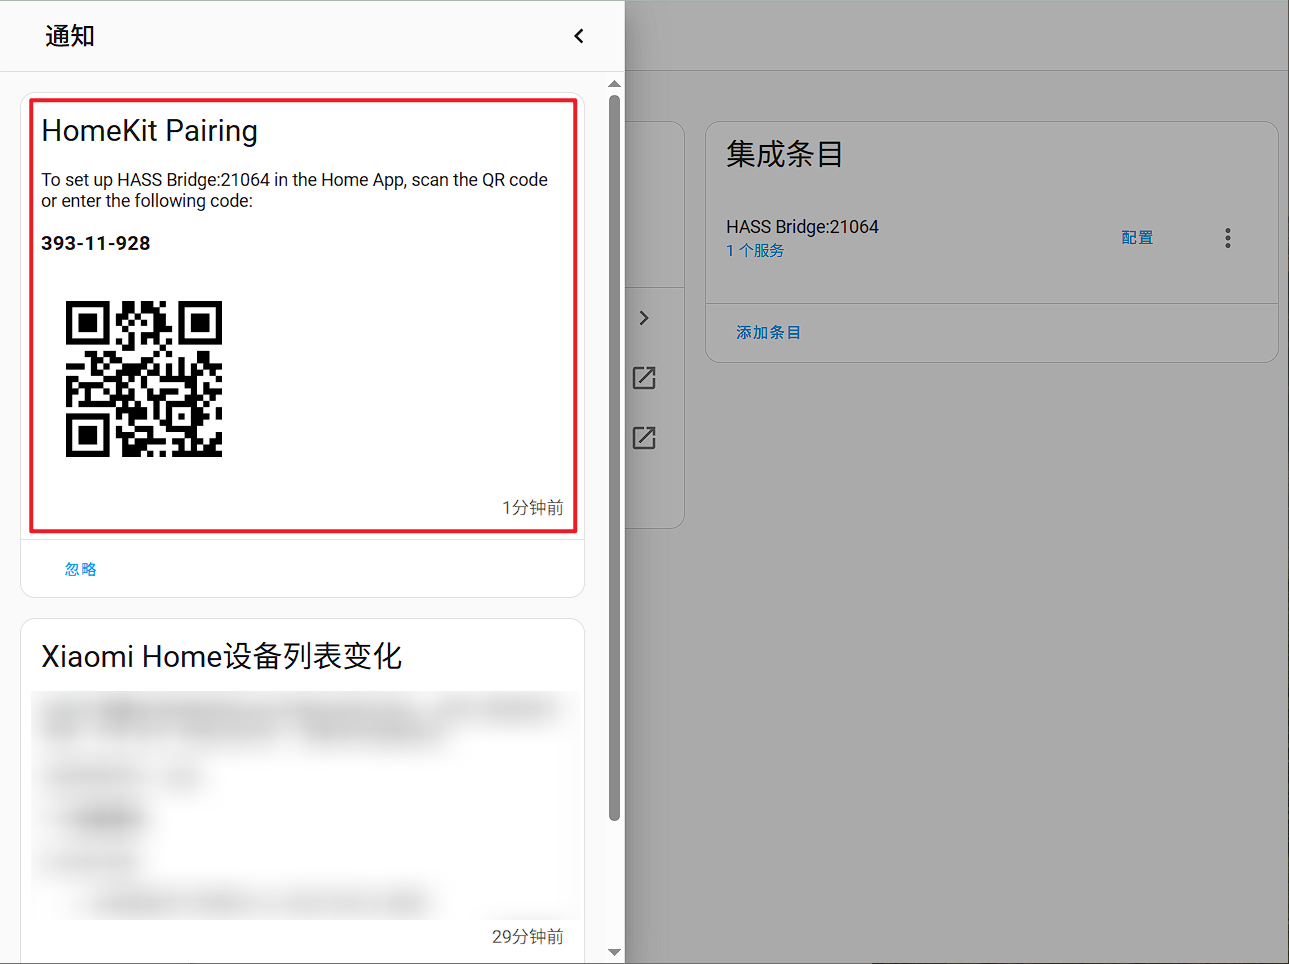Click the pairing code 393-11-928
Viewport: 1289px width, 964px height.
pos(96,243)
